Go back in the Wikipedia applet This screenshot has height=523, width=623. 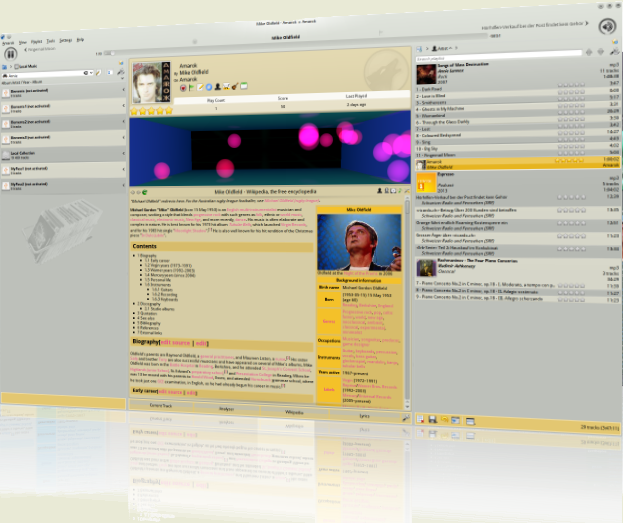(133, 192)
